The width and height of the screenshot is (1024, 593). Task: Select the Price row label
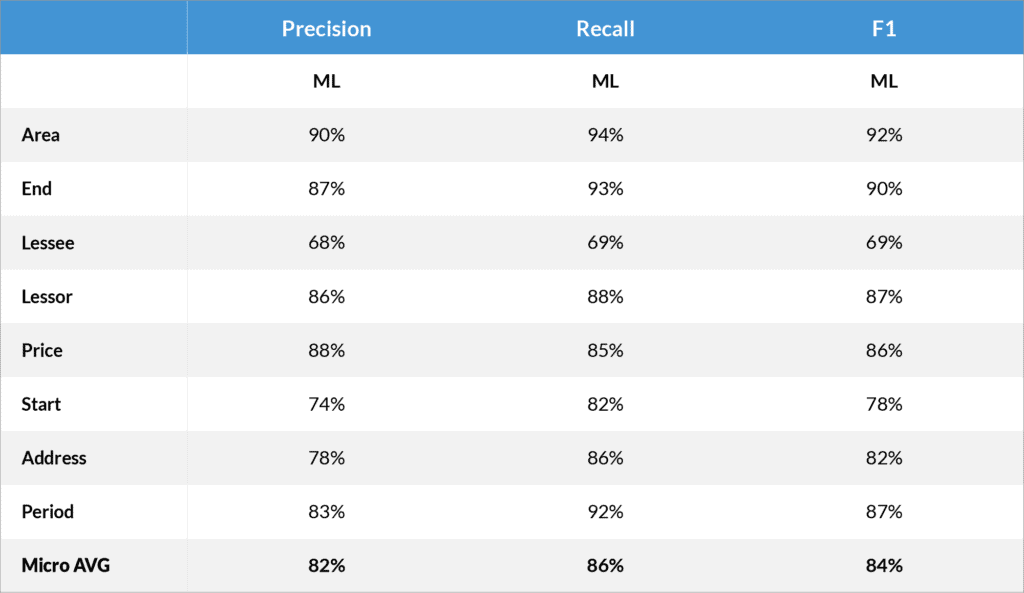42,351
